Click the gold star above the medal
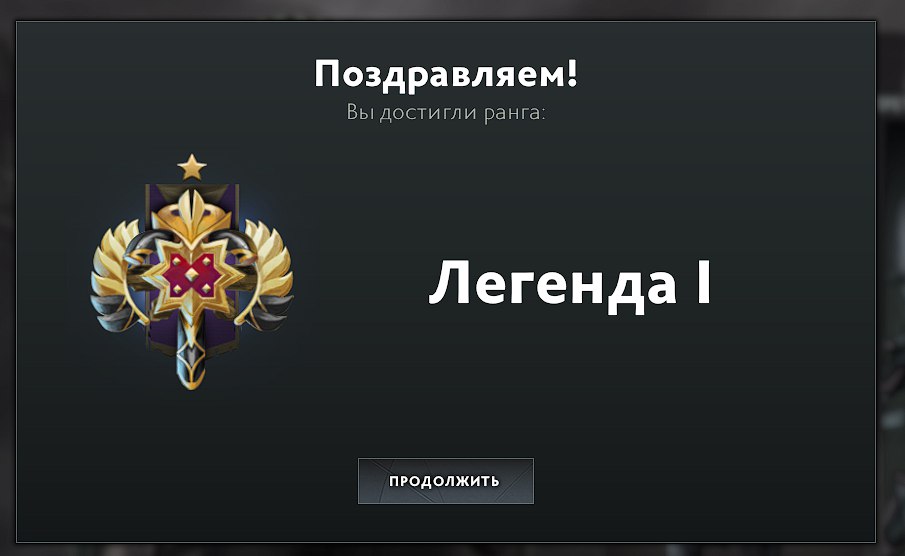This screenshot has width=905, height=556. pos(192,167)
